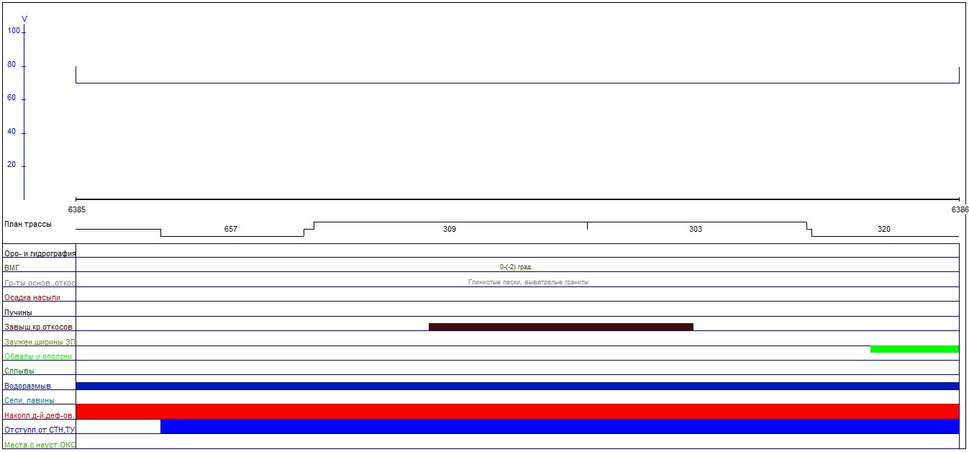Click the blue speed limit line

517,83
